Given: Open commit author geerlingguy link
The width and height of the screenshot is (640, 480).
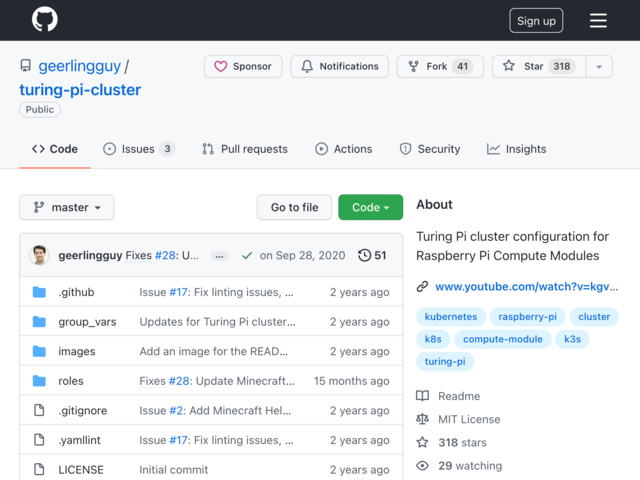Looking at the screenshot, I should pos(90,256).
